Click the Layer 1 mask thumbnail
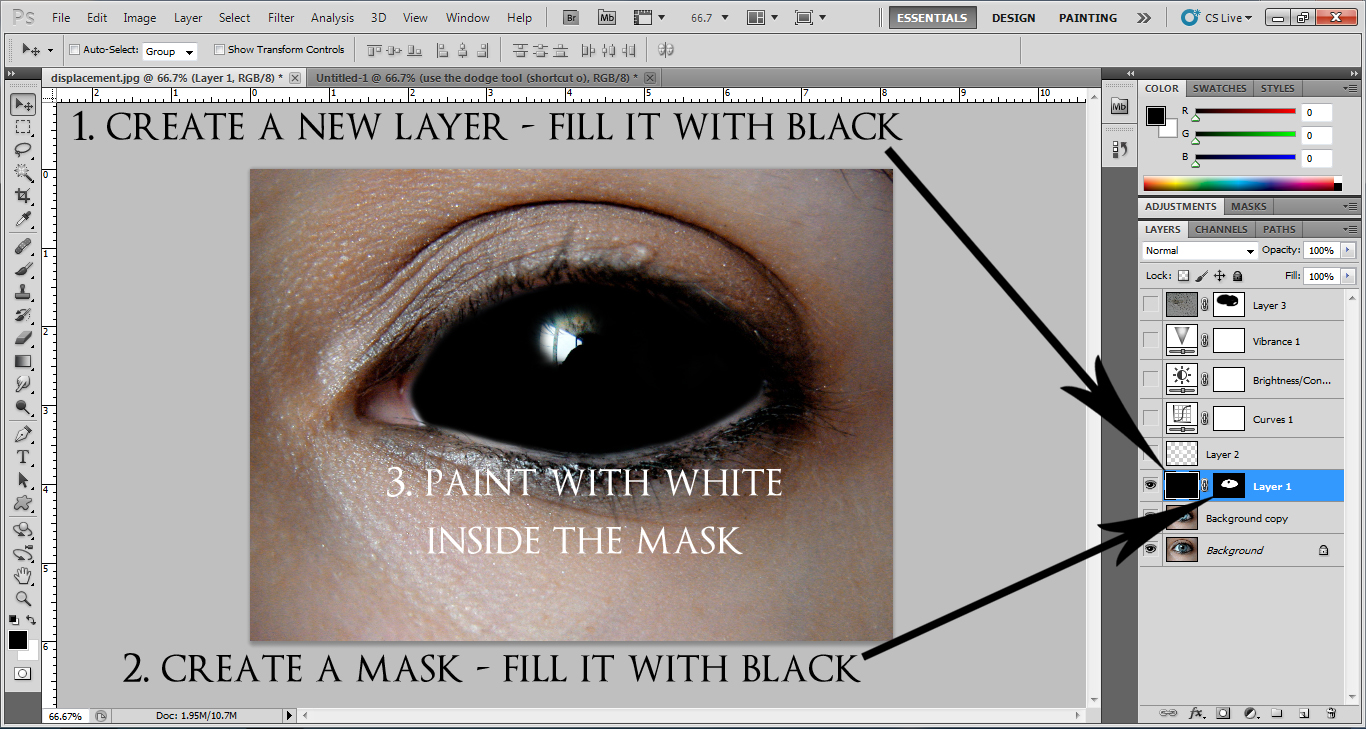 (x=1228, y=485)
